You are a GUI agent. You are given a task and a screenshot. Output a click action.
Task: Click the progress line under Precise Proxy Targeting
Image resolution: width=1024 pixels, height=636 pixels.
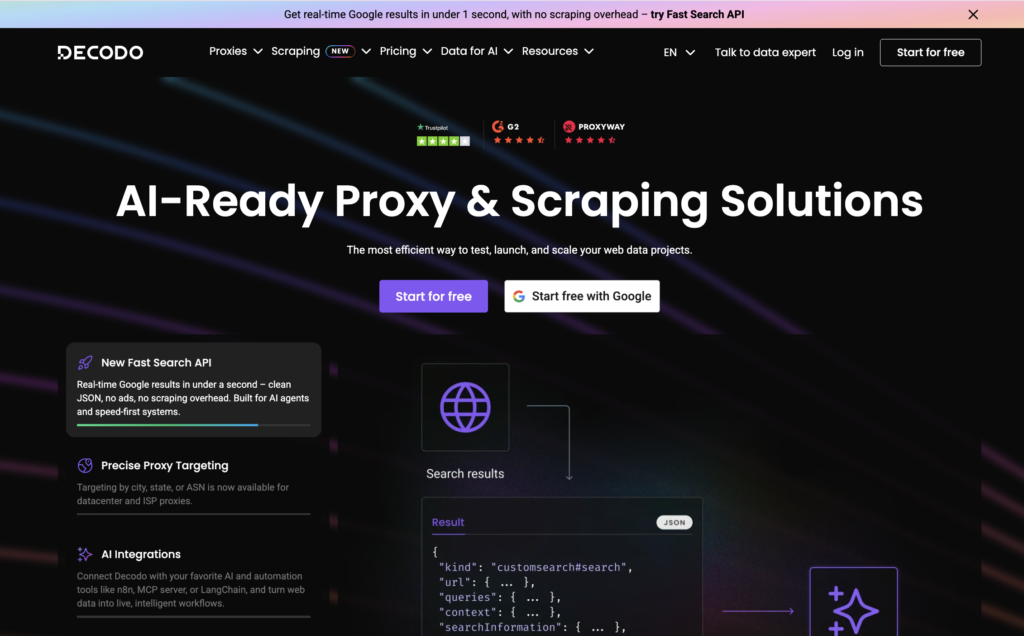(x=193, y=514)
